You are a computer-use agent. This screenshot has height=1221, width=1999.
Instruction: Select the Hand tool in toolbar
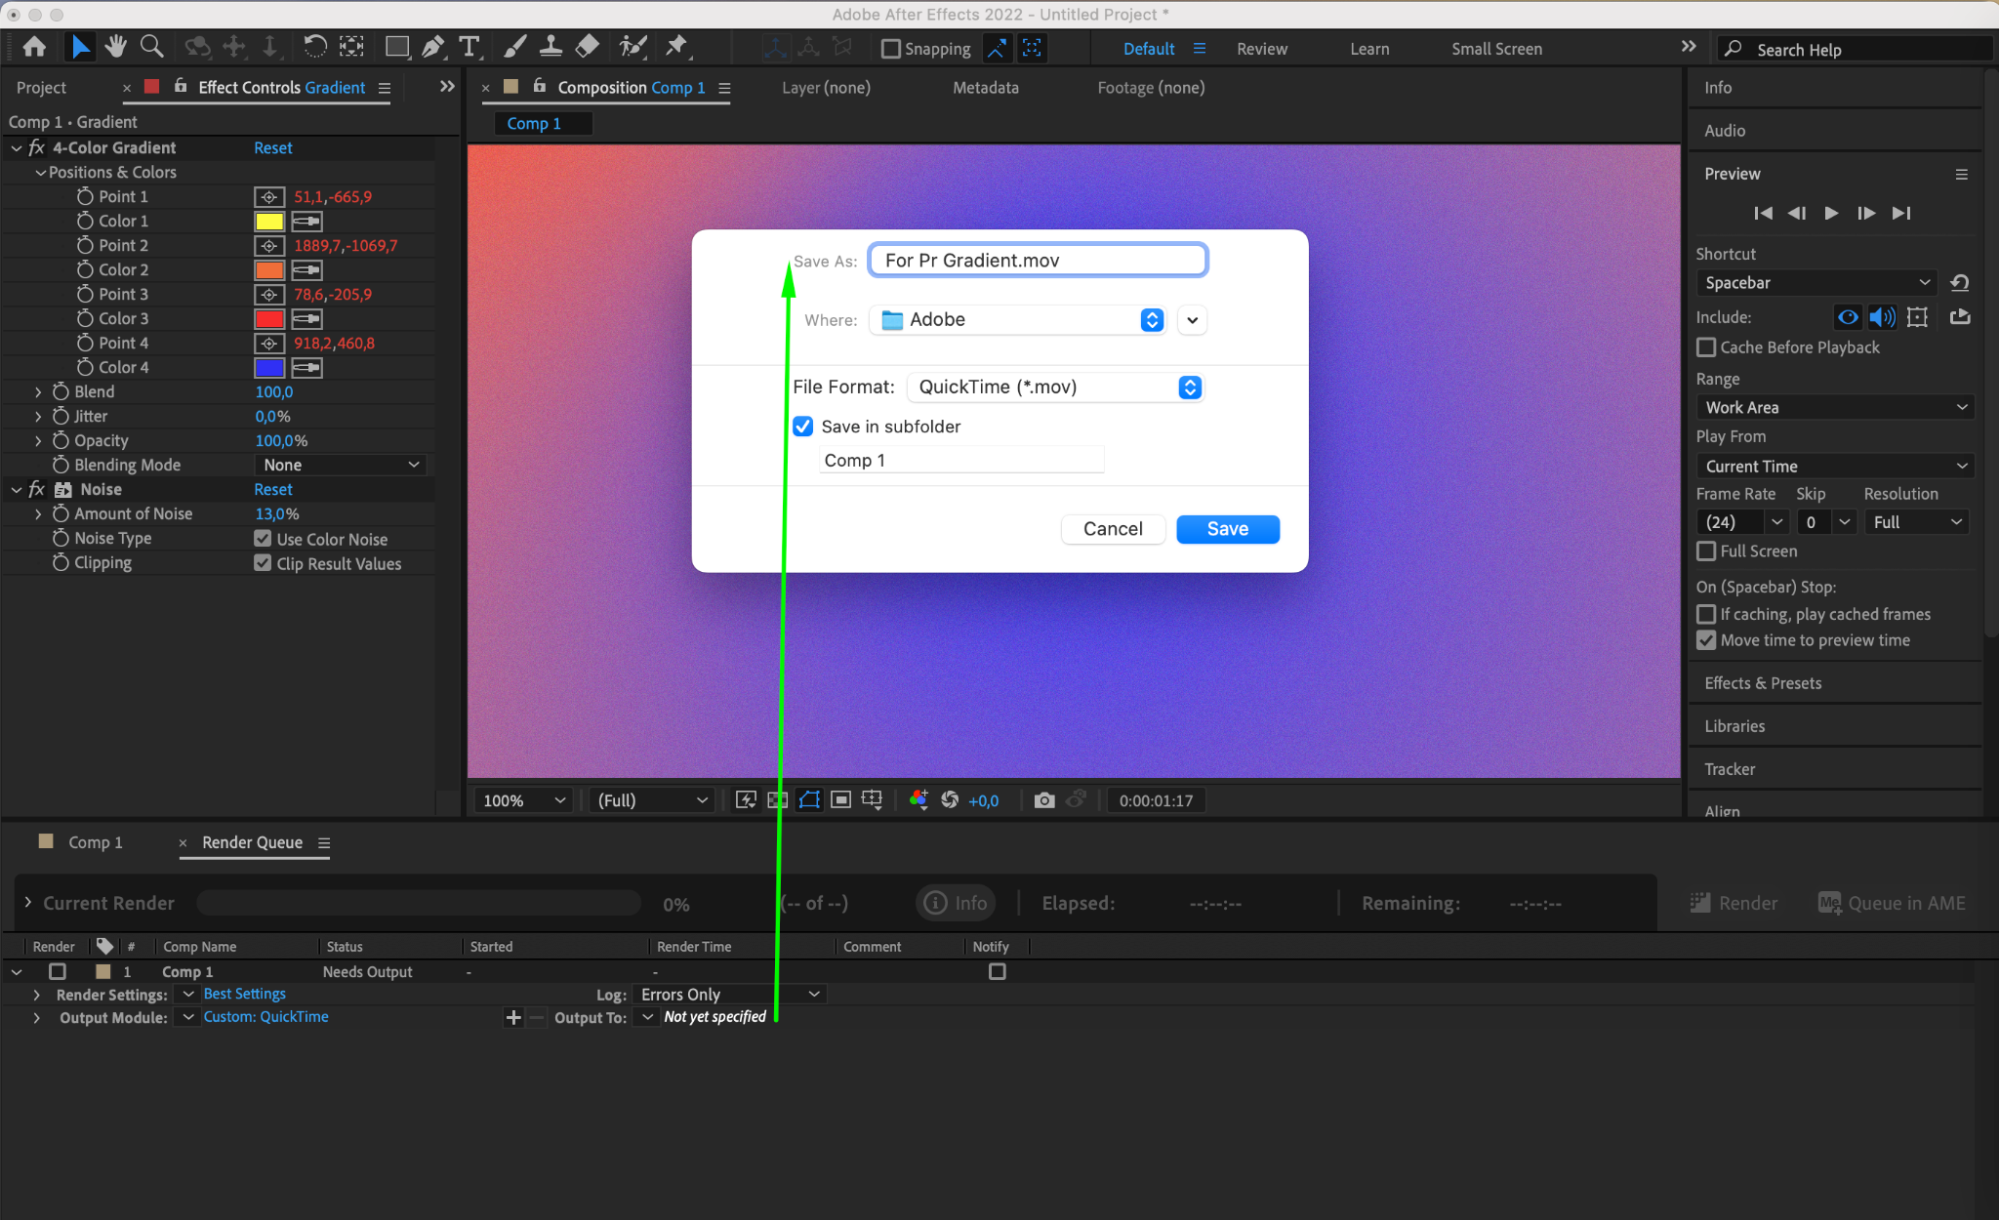(116, 47)
